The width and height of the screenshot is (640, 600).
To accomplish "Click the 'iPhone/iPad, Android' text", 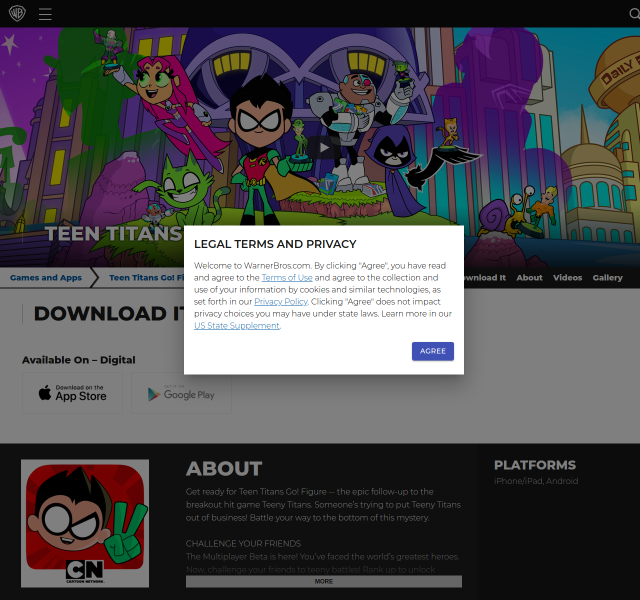I will coord(536,481).
